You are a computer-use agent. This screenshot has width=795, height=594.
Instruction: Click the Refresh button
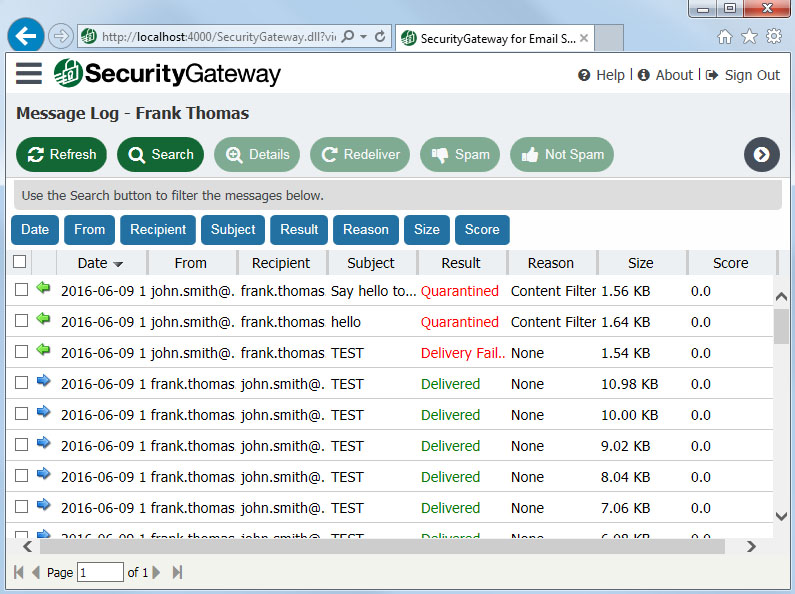pos(61,155)
